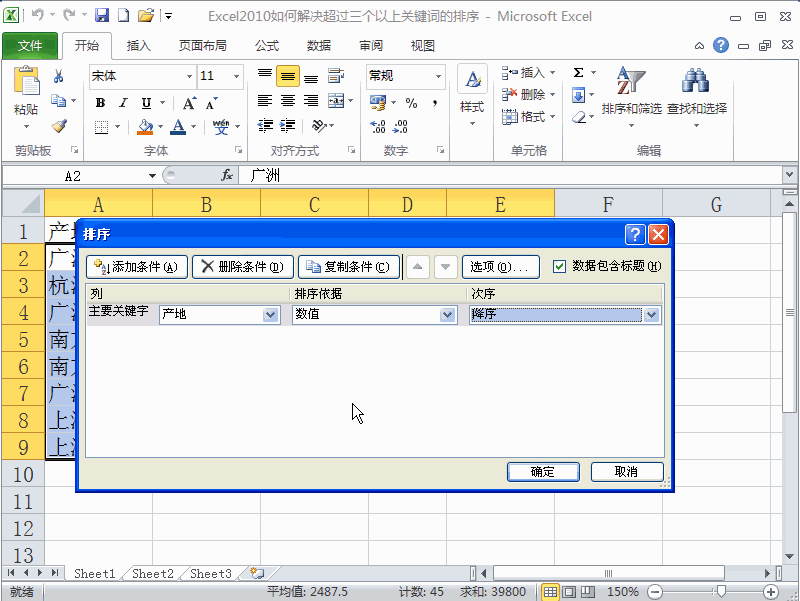The height and width of the screenshot is (601, 800).
Task: Switch to the 数据 tab
Action: (x=319, y=46)
